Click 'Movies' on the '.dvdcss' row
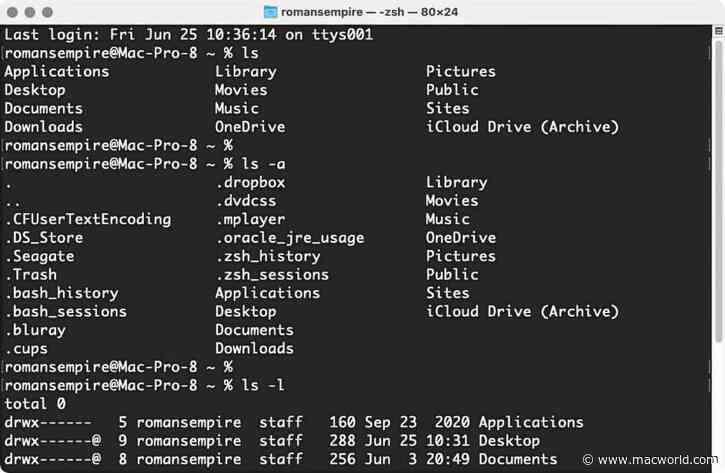725x473 pixels. [x=452, y=201]
